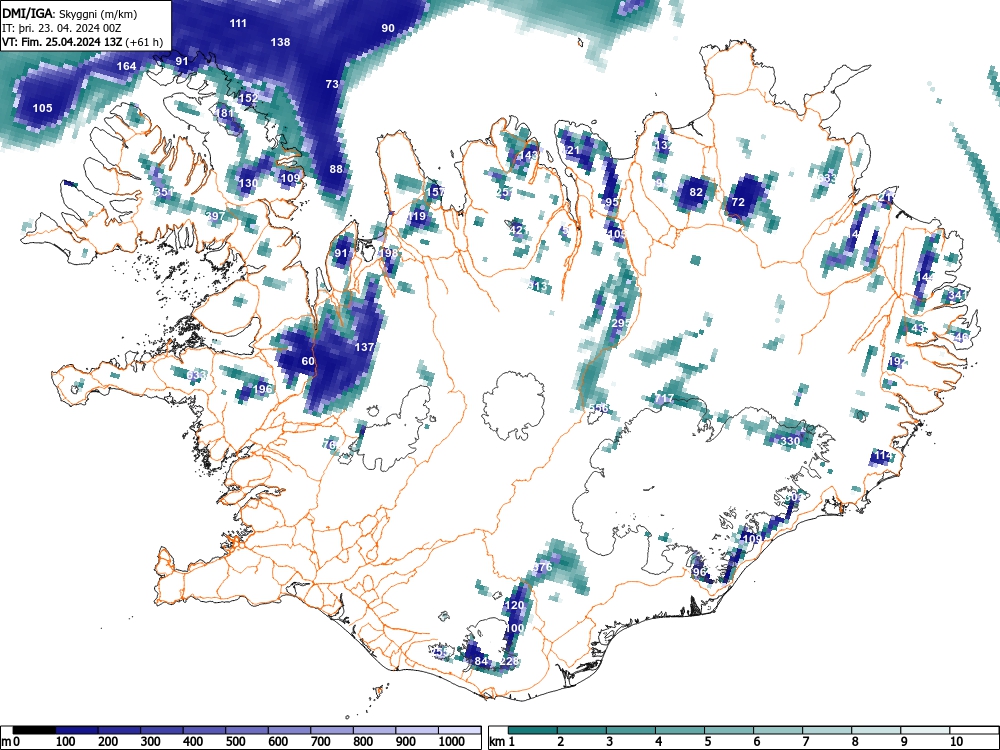Screen dimensions: 1000x750
Task: Click the map value '105'
Action: (42, 108)
